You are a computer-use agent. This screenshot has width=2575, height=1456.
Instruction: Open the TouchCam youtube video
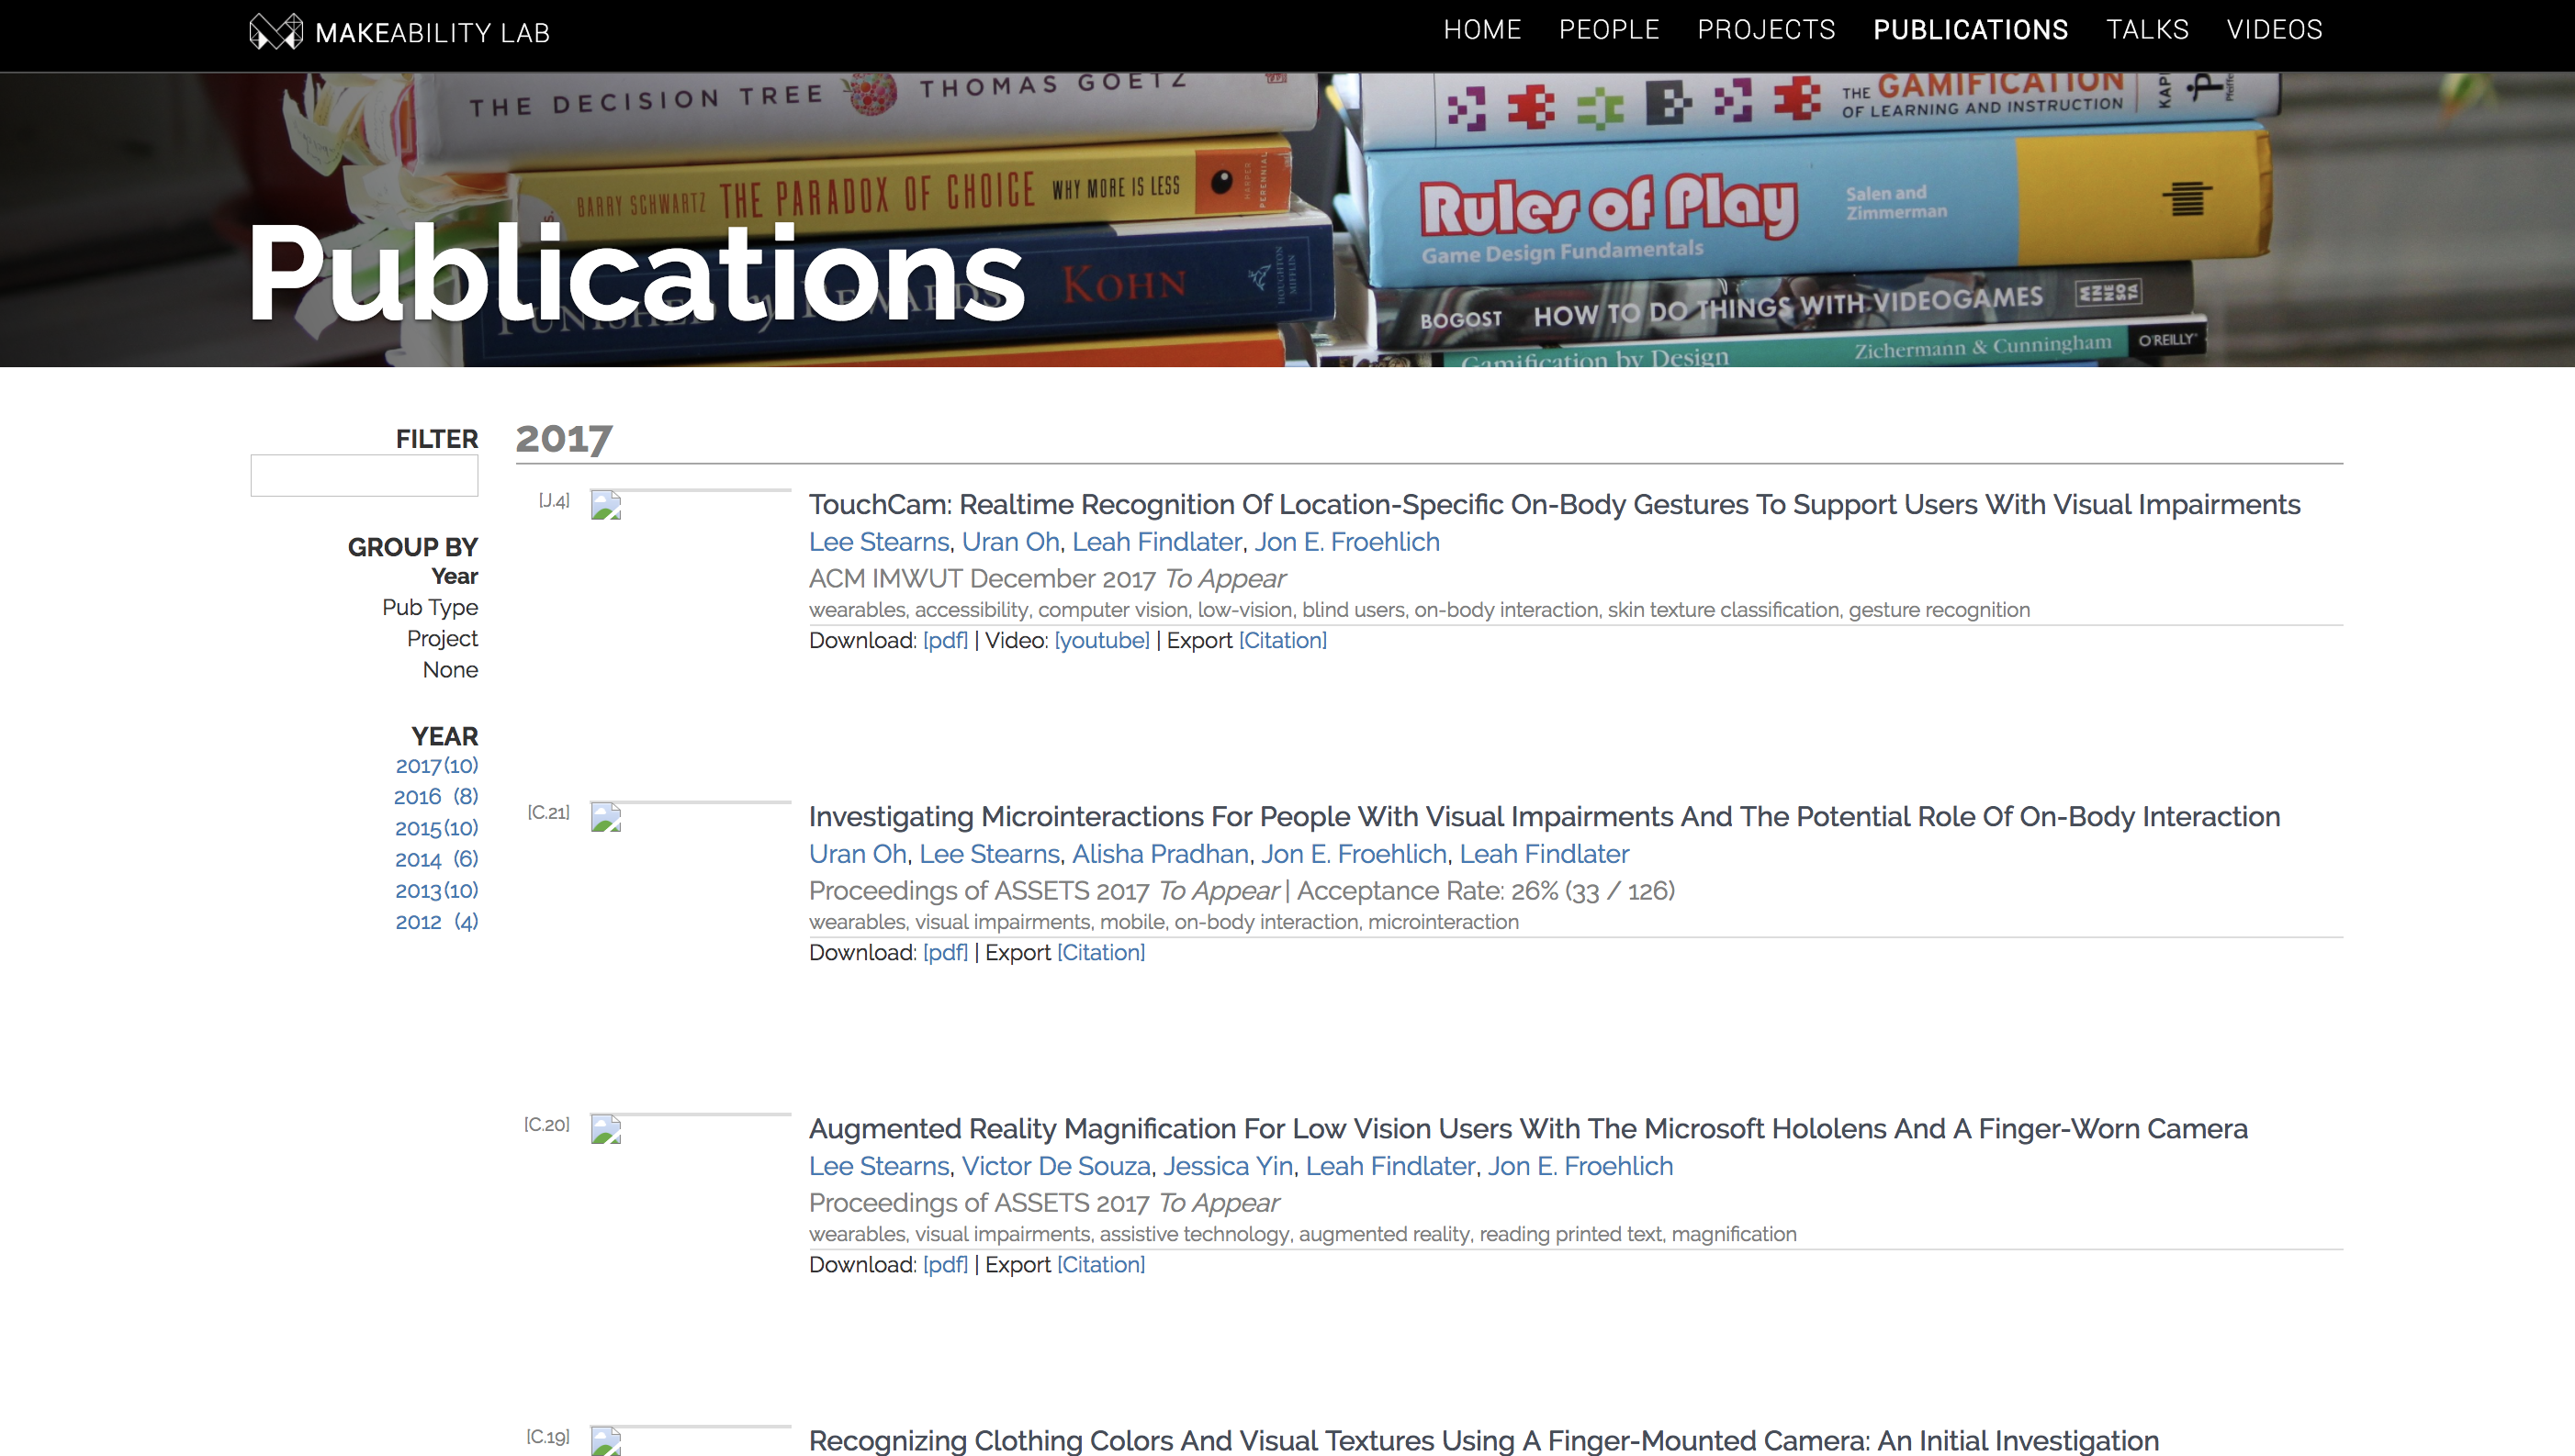[1101, 640]
